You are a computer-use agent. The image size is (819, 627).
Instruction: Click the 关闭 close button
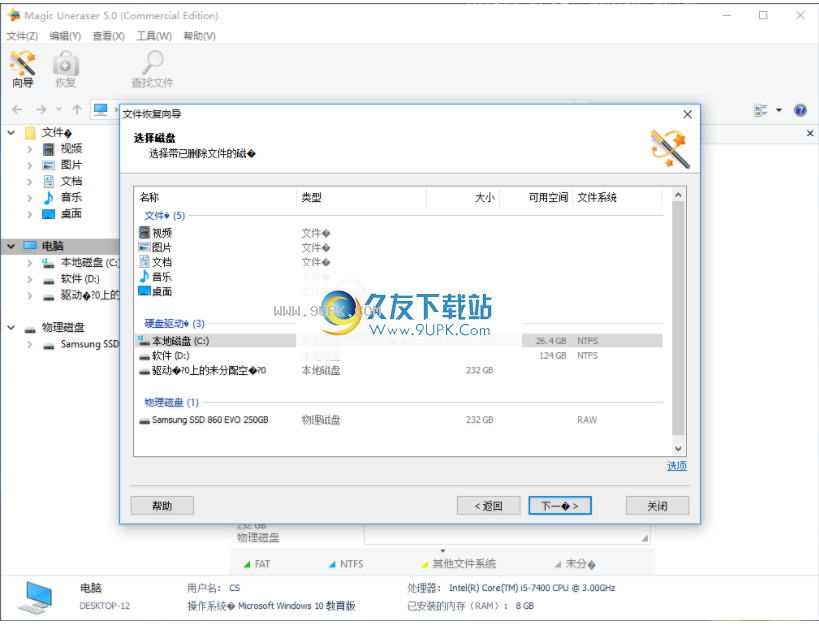(x=657, y=506)
